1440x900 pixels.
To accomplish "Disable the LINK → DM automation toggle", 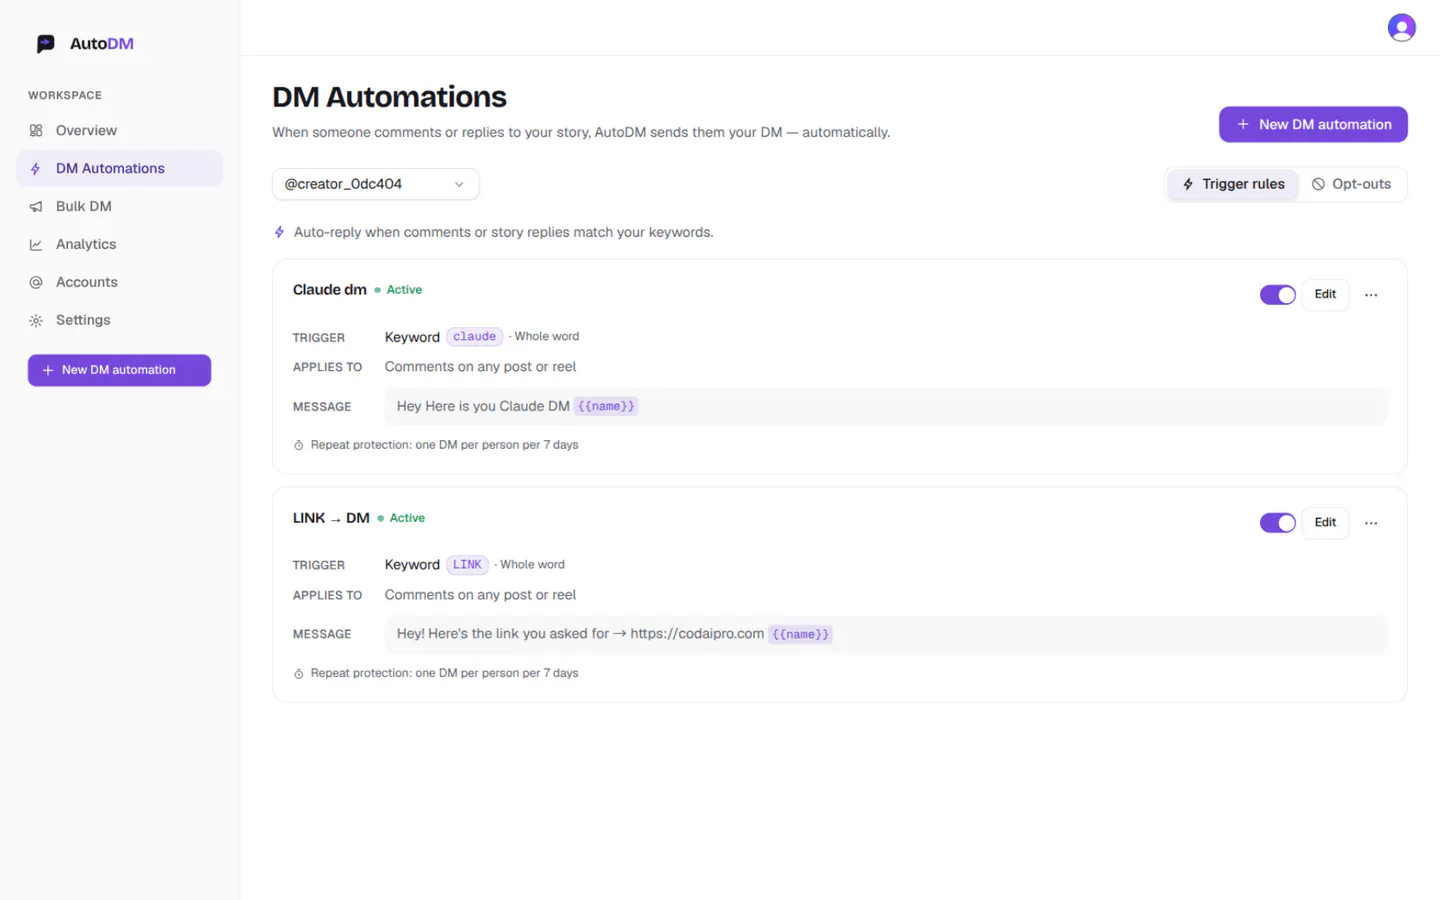I will pyautogui.click(x=1277, y=523).
